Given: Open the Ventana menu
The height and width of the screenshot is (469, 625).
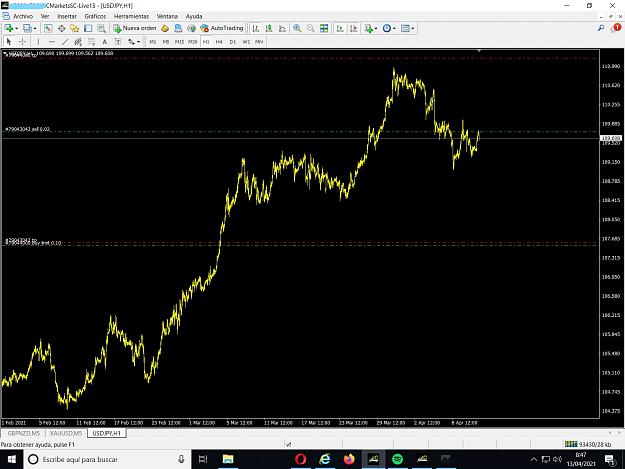Looking at the screenshot, I should [167, 16].
